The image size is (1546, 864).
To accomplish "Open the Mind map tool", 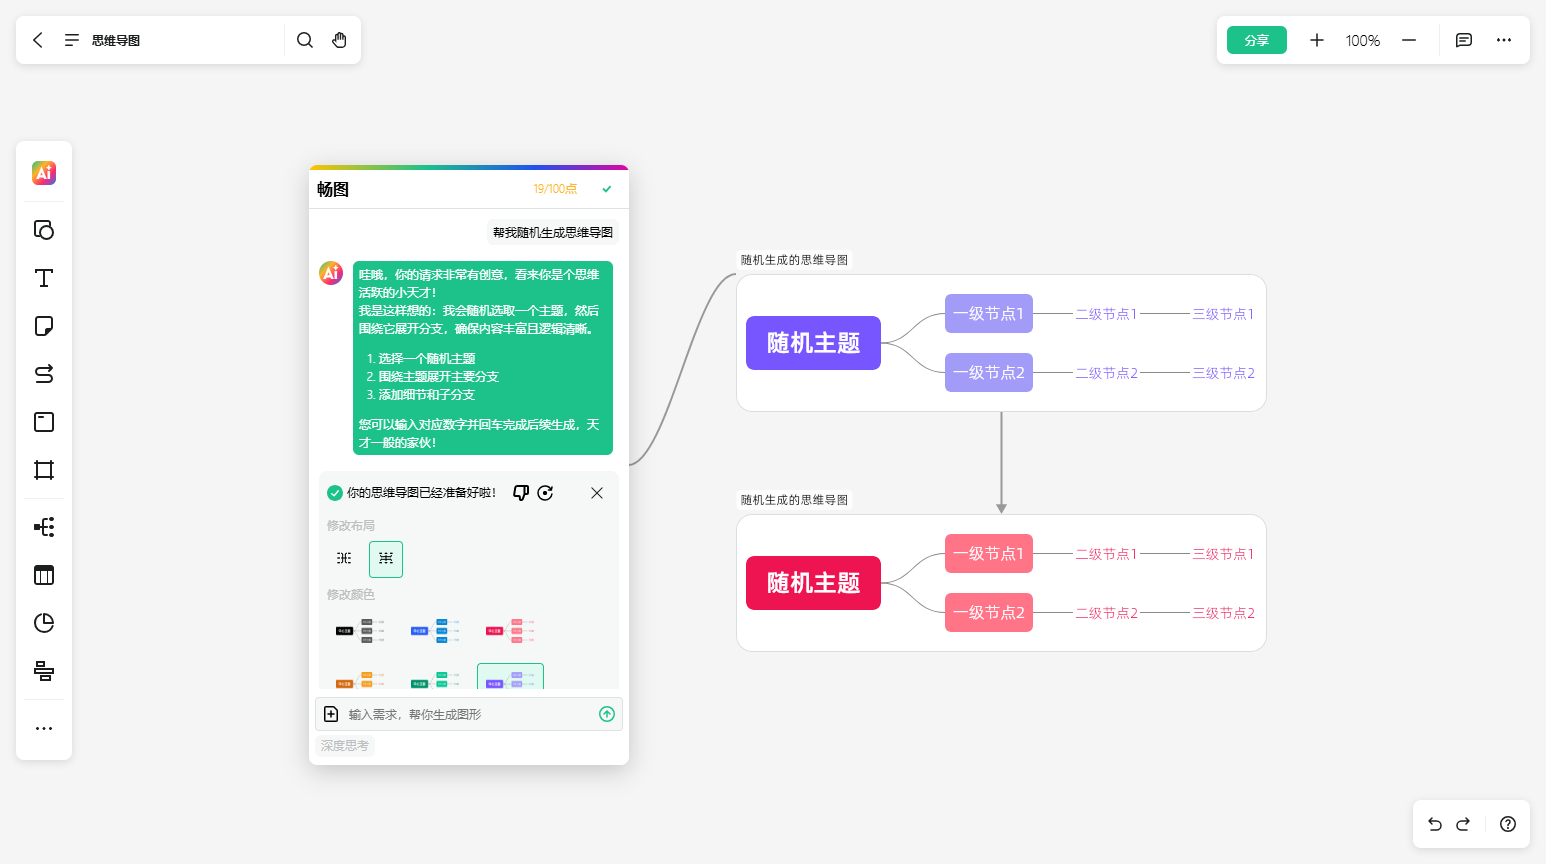I will [44, 527].
